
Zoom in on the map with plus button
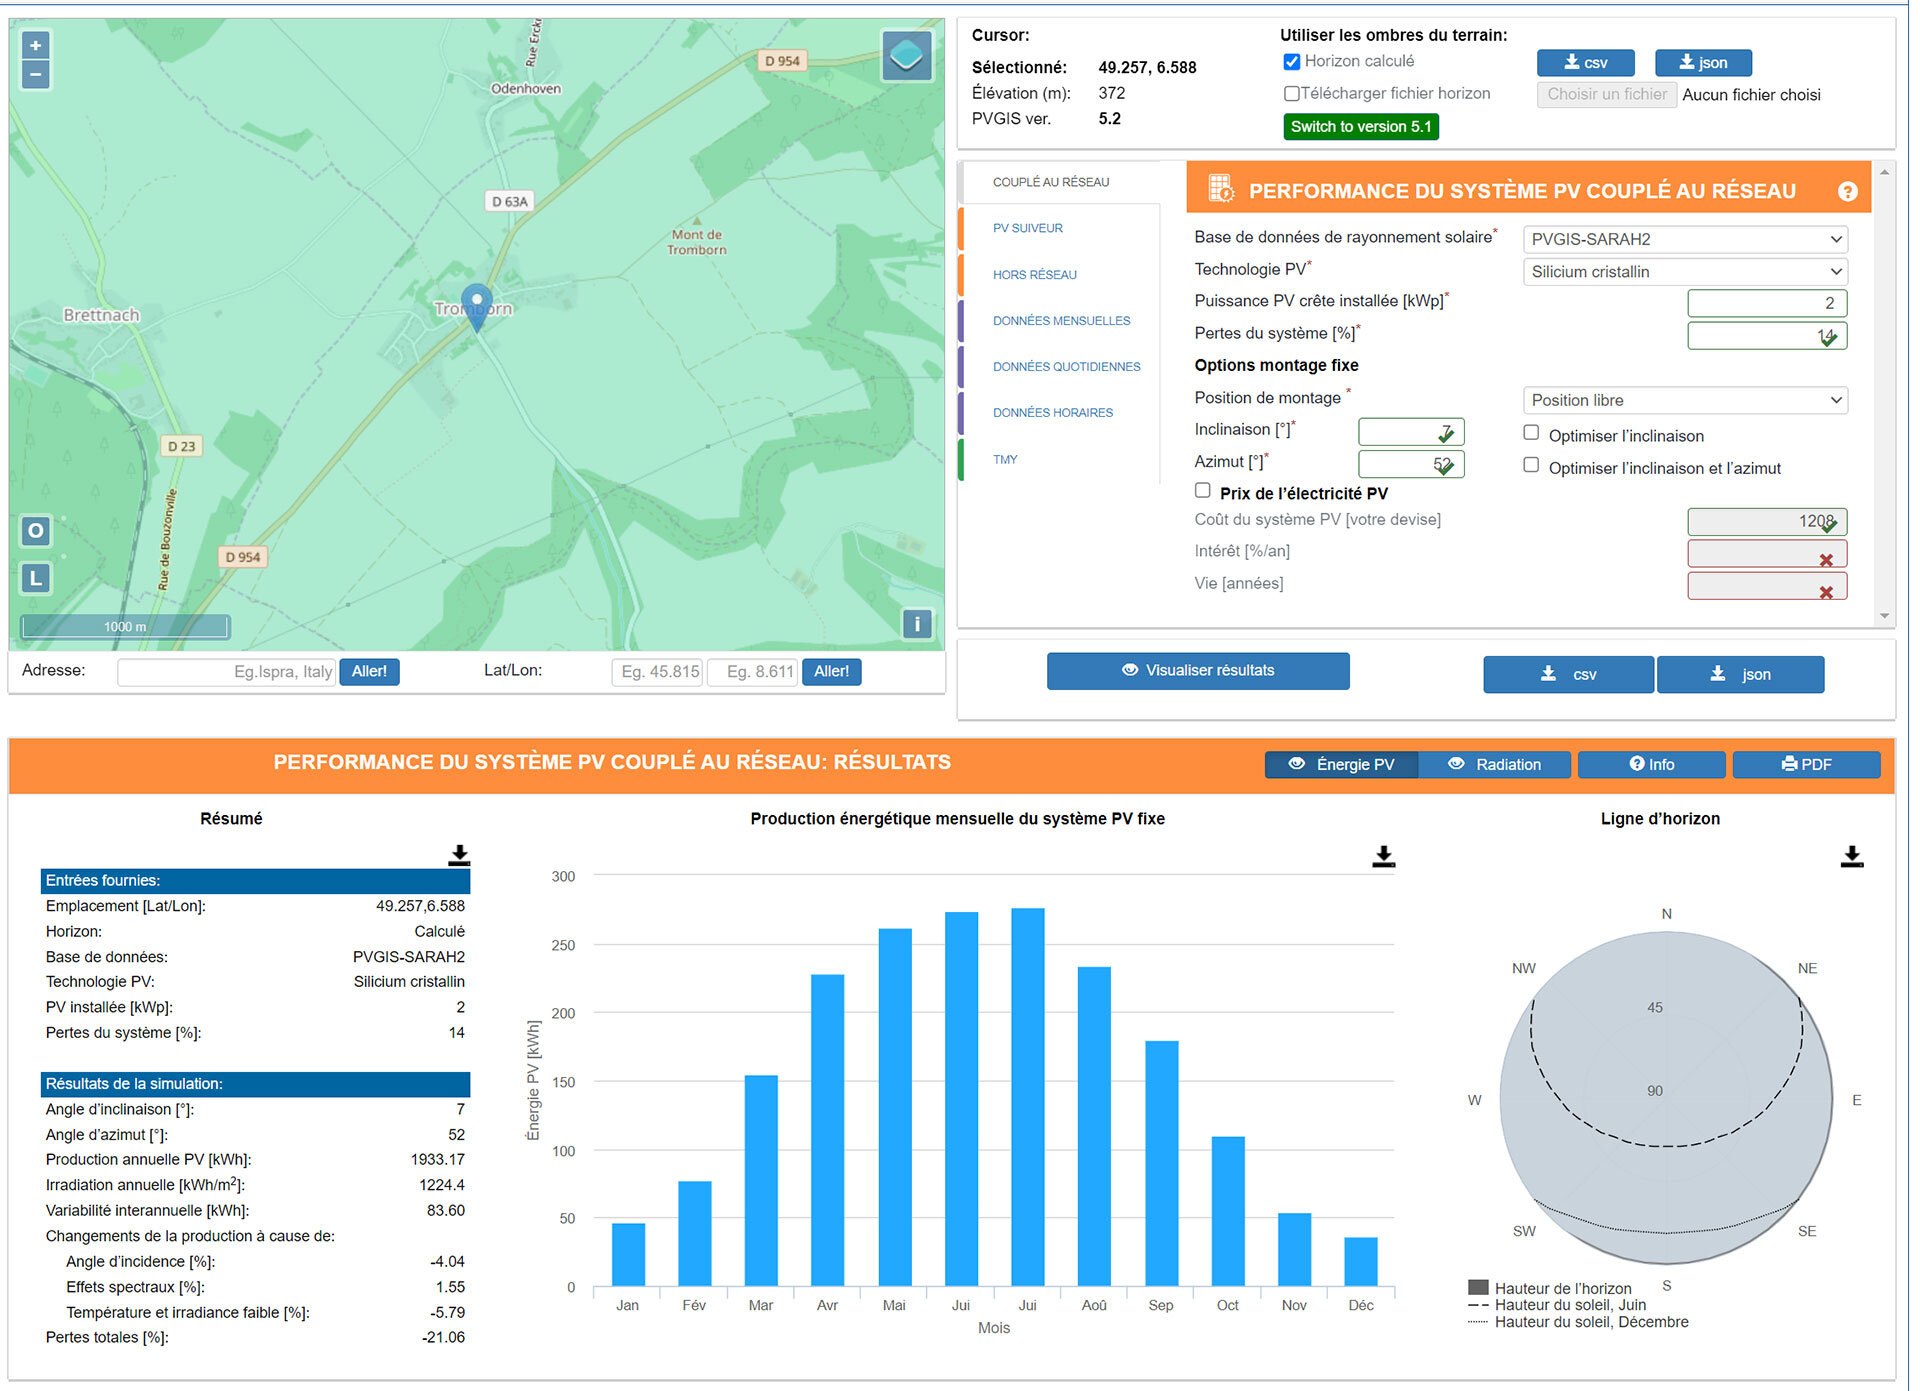(x=35, y=44)
